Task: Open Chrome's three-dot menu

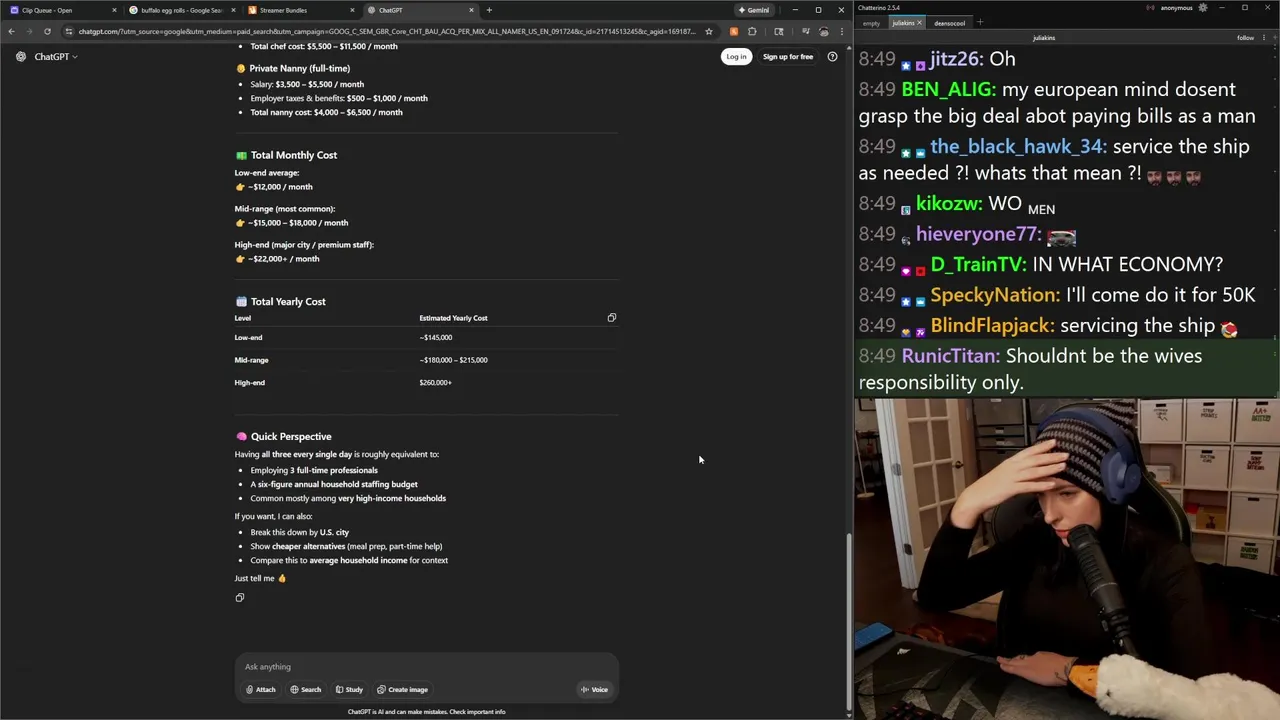Action: click(x=841, y=31)
